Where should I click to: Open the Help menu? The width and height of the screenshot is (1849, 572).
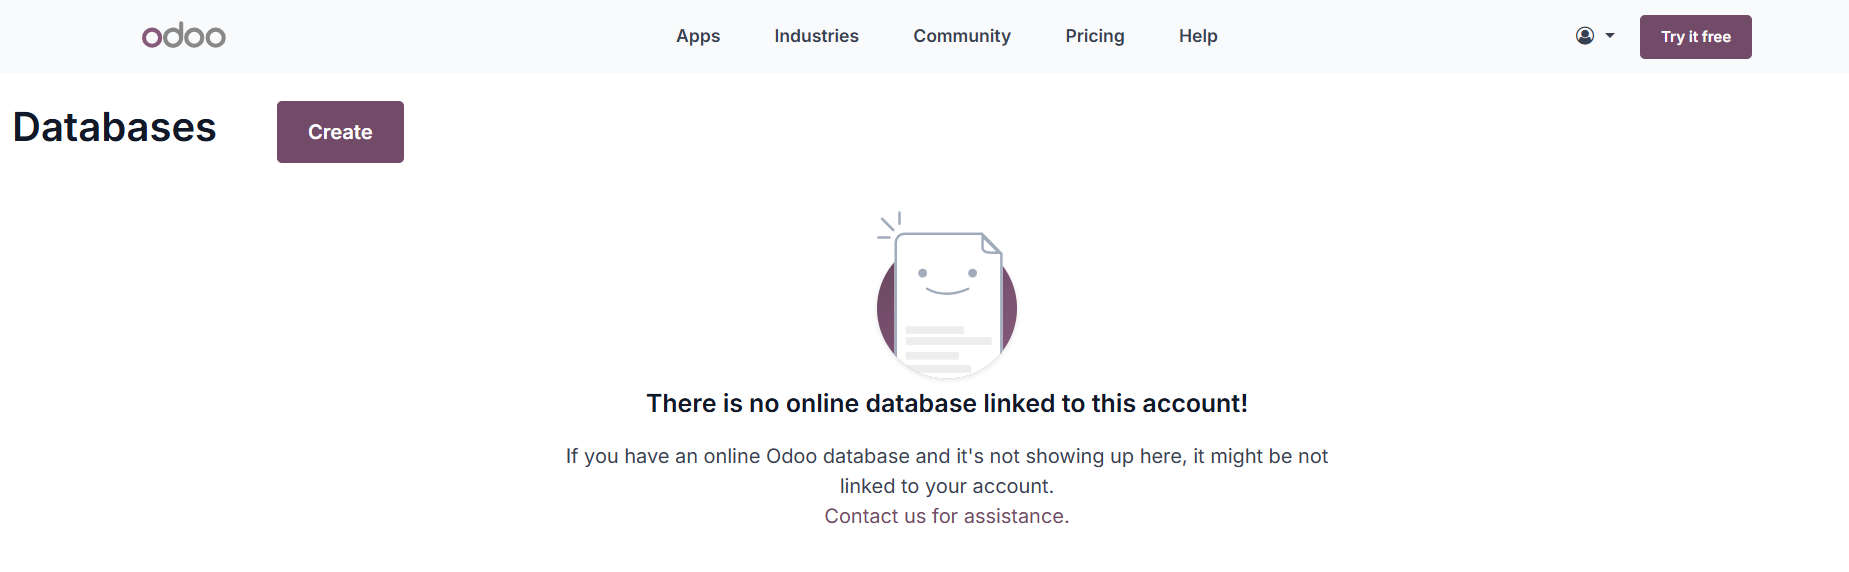[x=1198, y=36]
